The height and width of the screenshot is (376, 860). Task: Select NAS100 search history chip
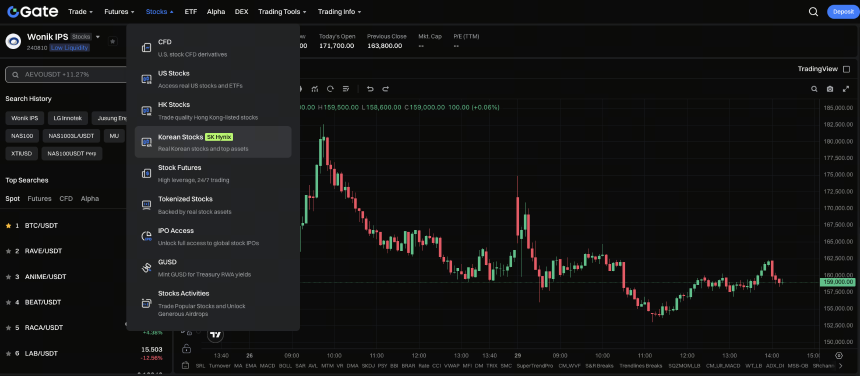21,135
